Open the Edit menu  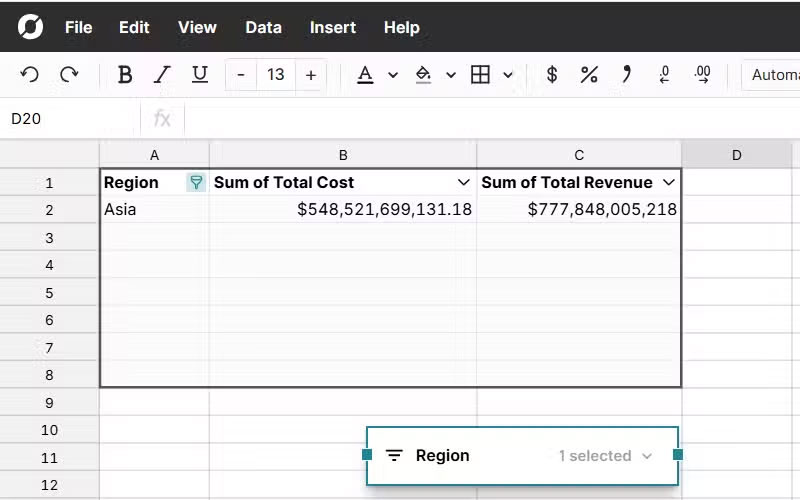134,27
